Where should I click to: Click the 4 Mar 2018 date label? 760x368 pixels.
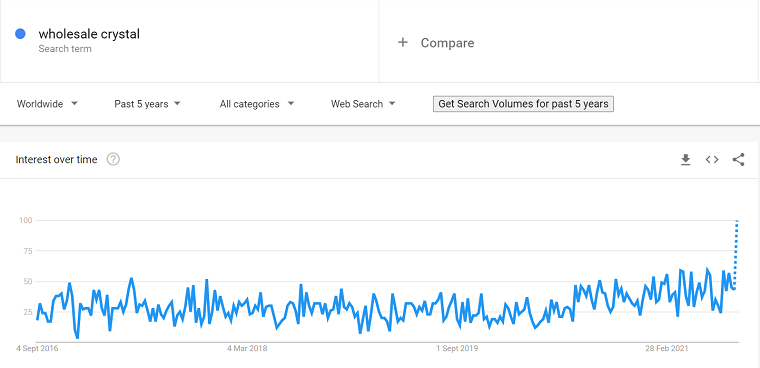pos(247,348)
